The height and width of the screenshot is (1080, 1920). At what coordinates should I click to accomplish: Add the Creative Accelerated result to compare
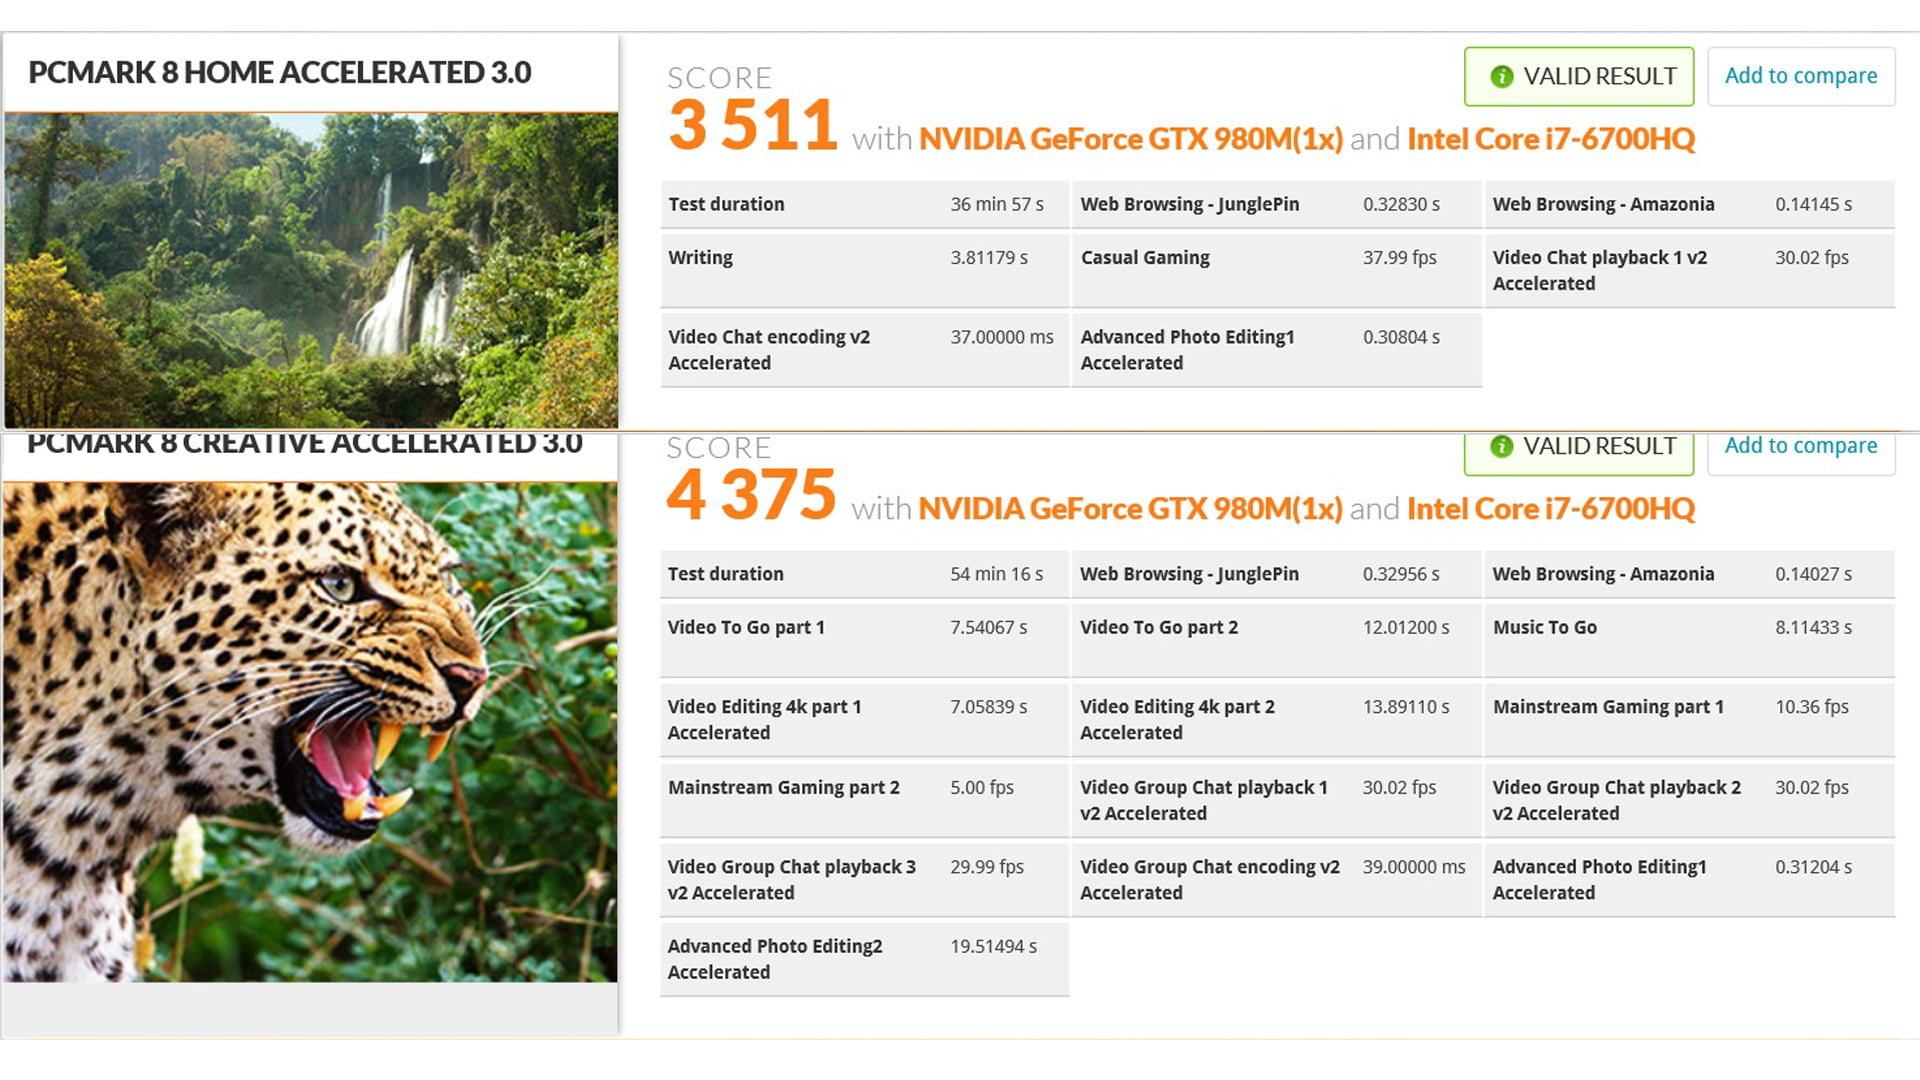point(1800,448)
